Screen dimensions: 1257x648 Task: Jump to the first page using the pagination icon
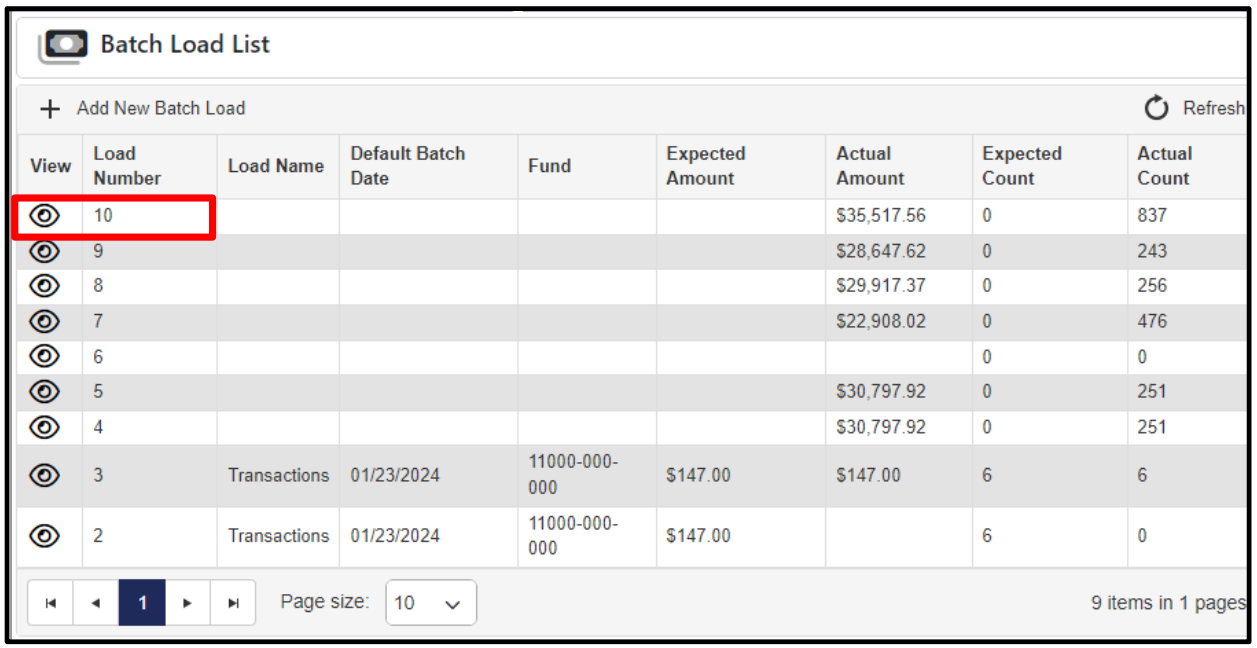pyautogui.click(x=50, y=602)
